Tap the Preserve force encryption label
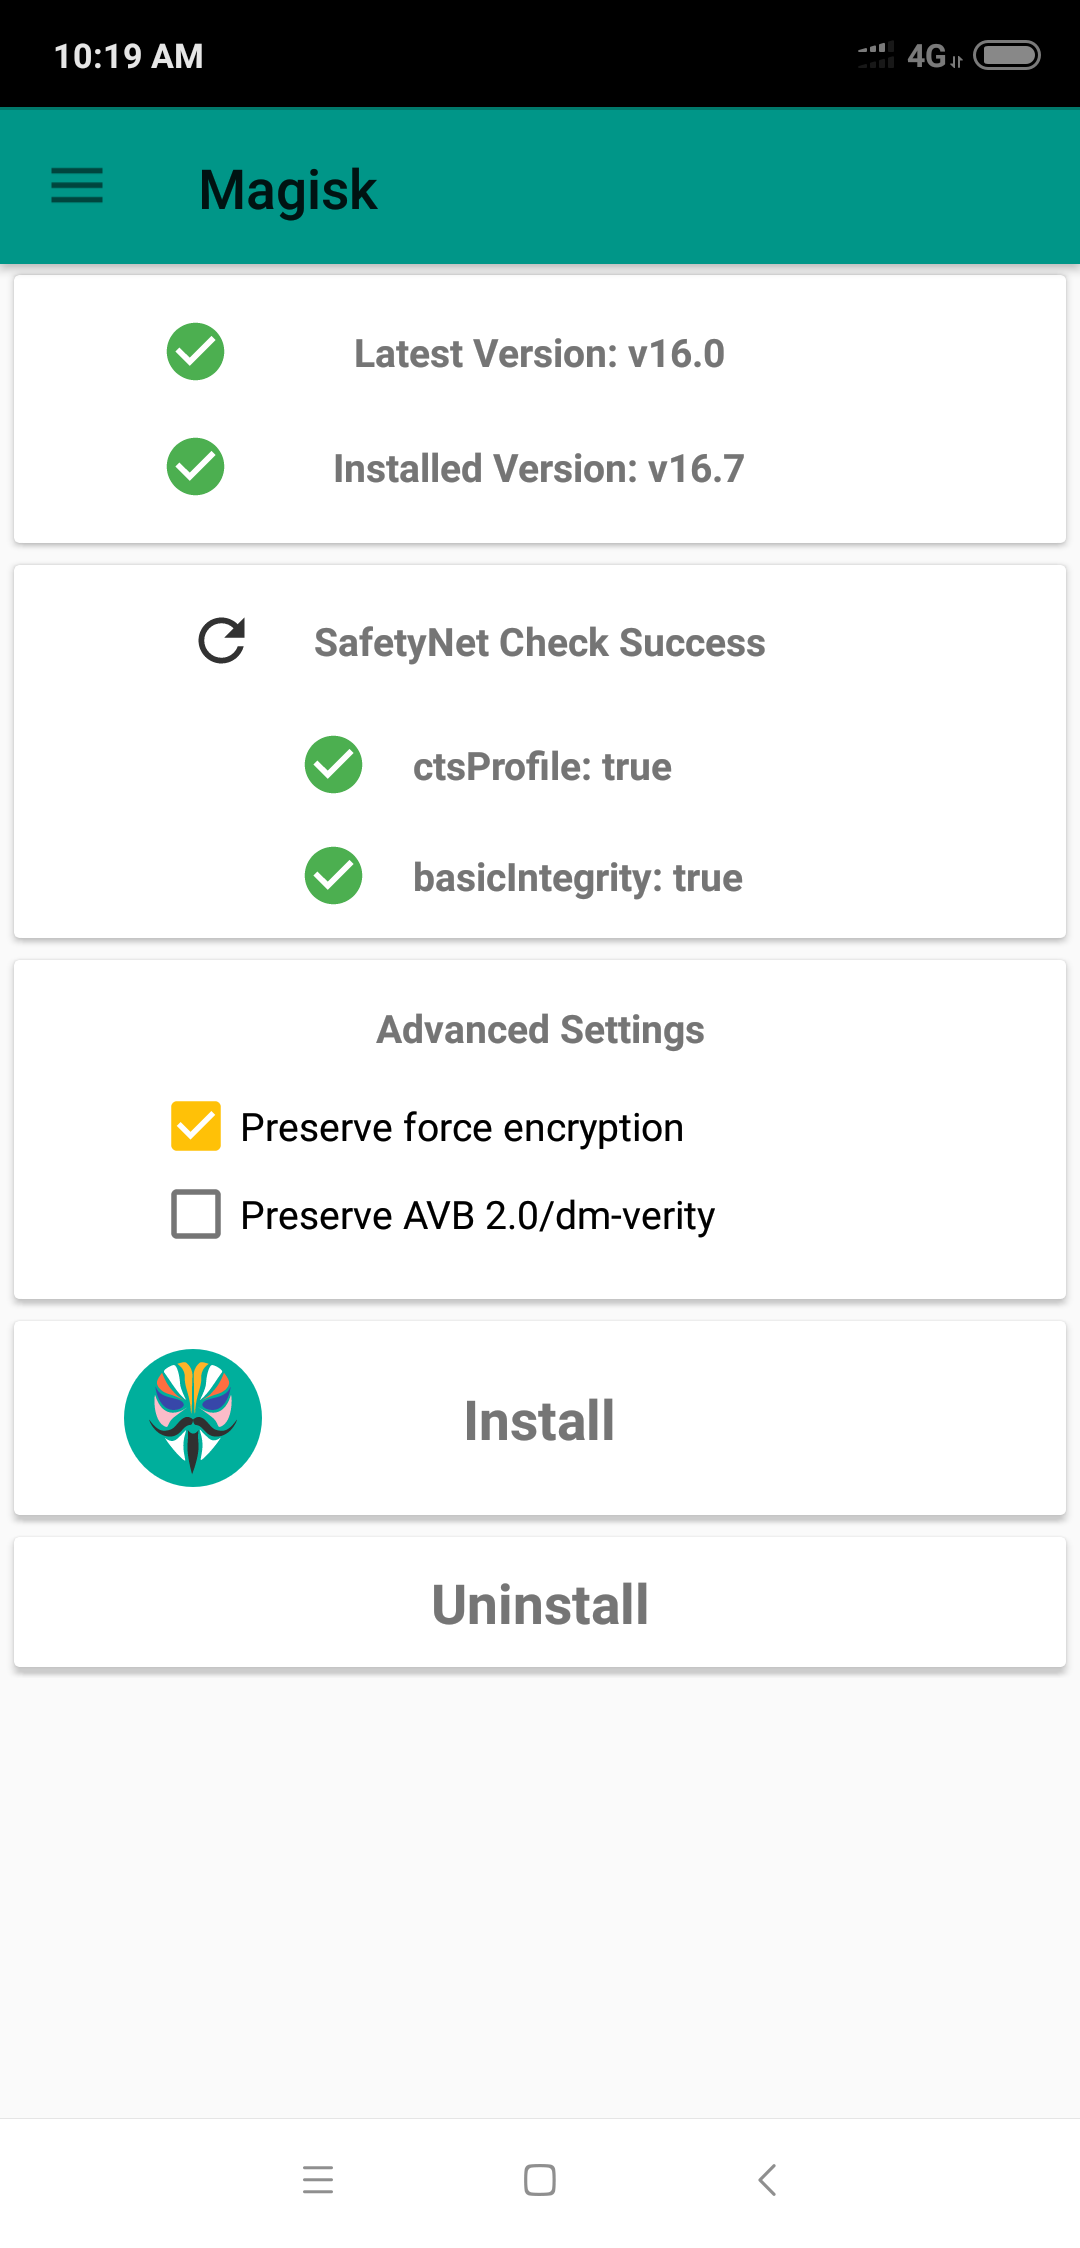1080x2248 pixels. click(462, 1128)
